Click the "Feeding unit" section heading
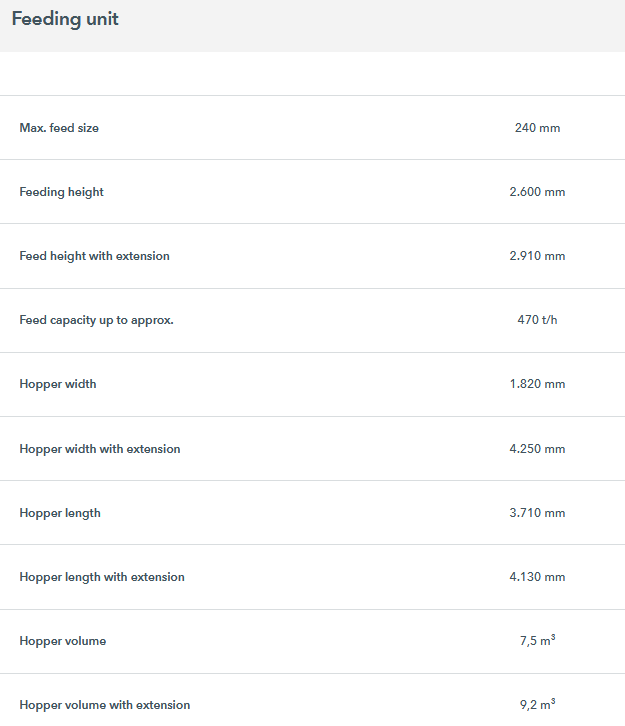625x726 pixels. pos(65,20)
